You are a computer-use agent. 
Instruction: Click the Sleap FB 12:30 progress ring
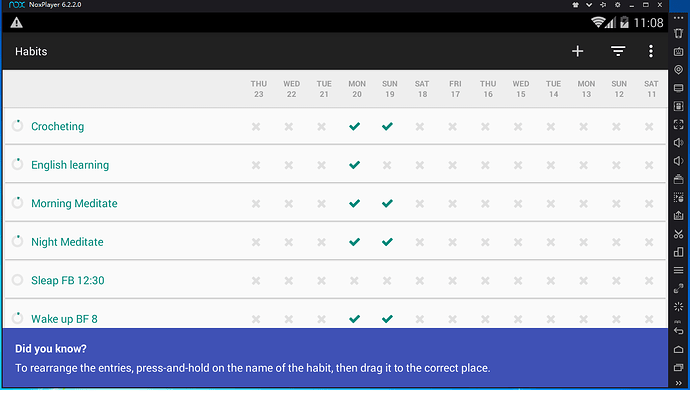pyautogui.click(x=17, y=280)
